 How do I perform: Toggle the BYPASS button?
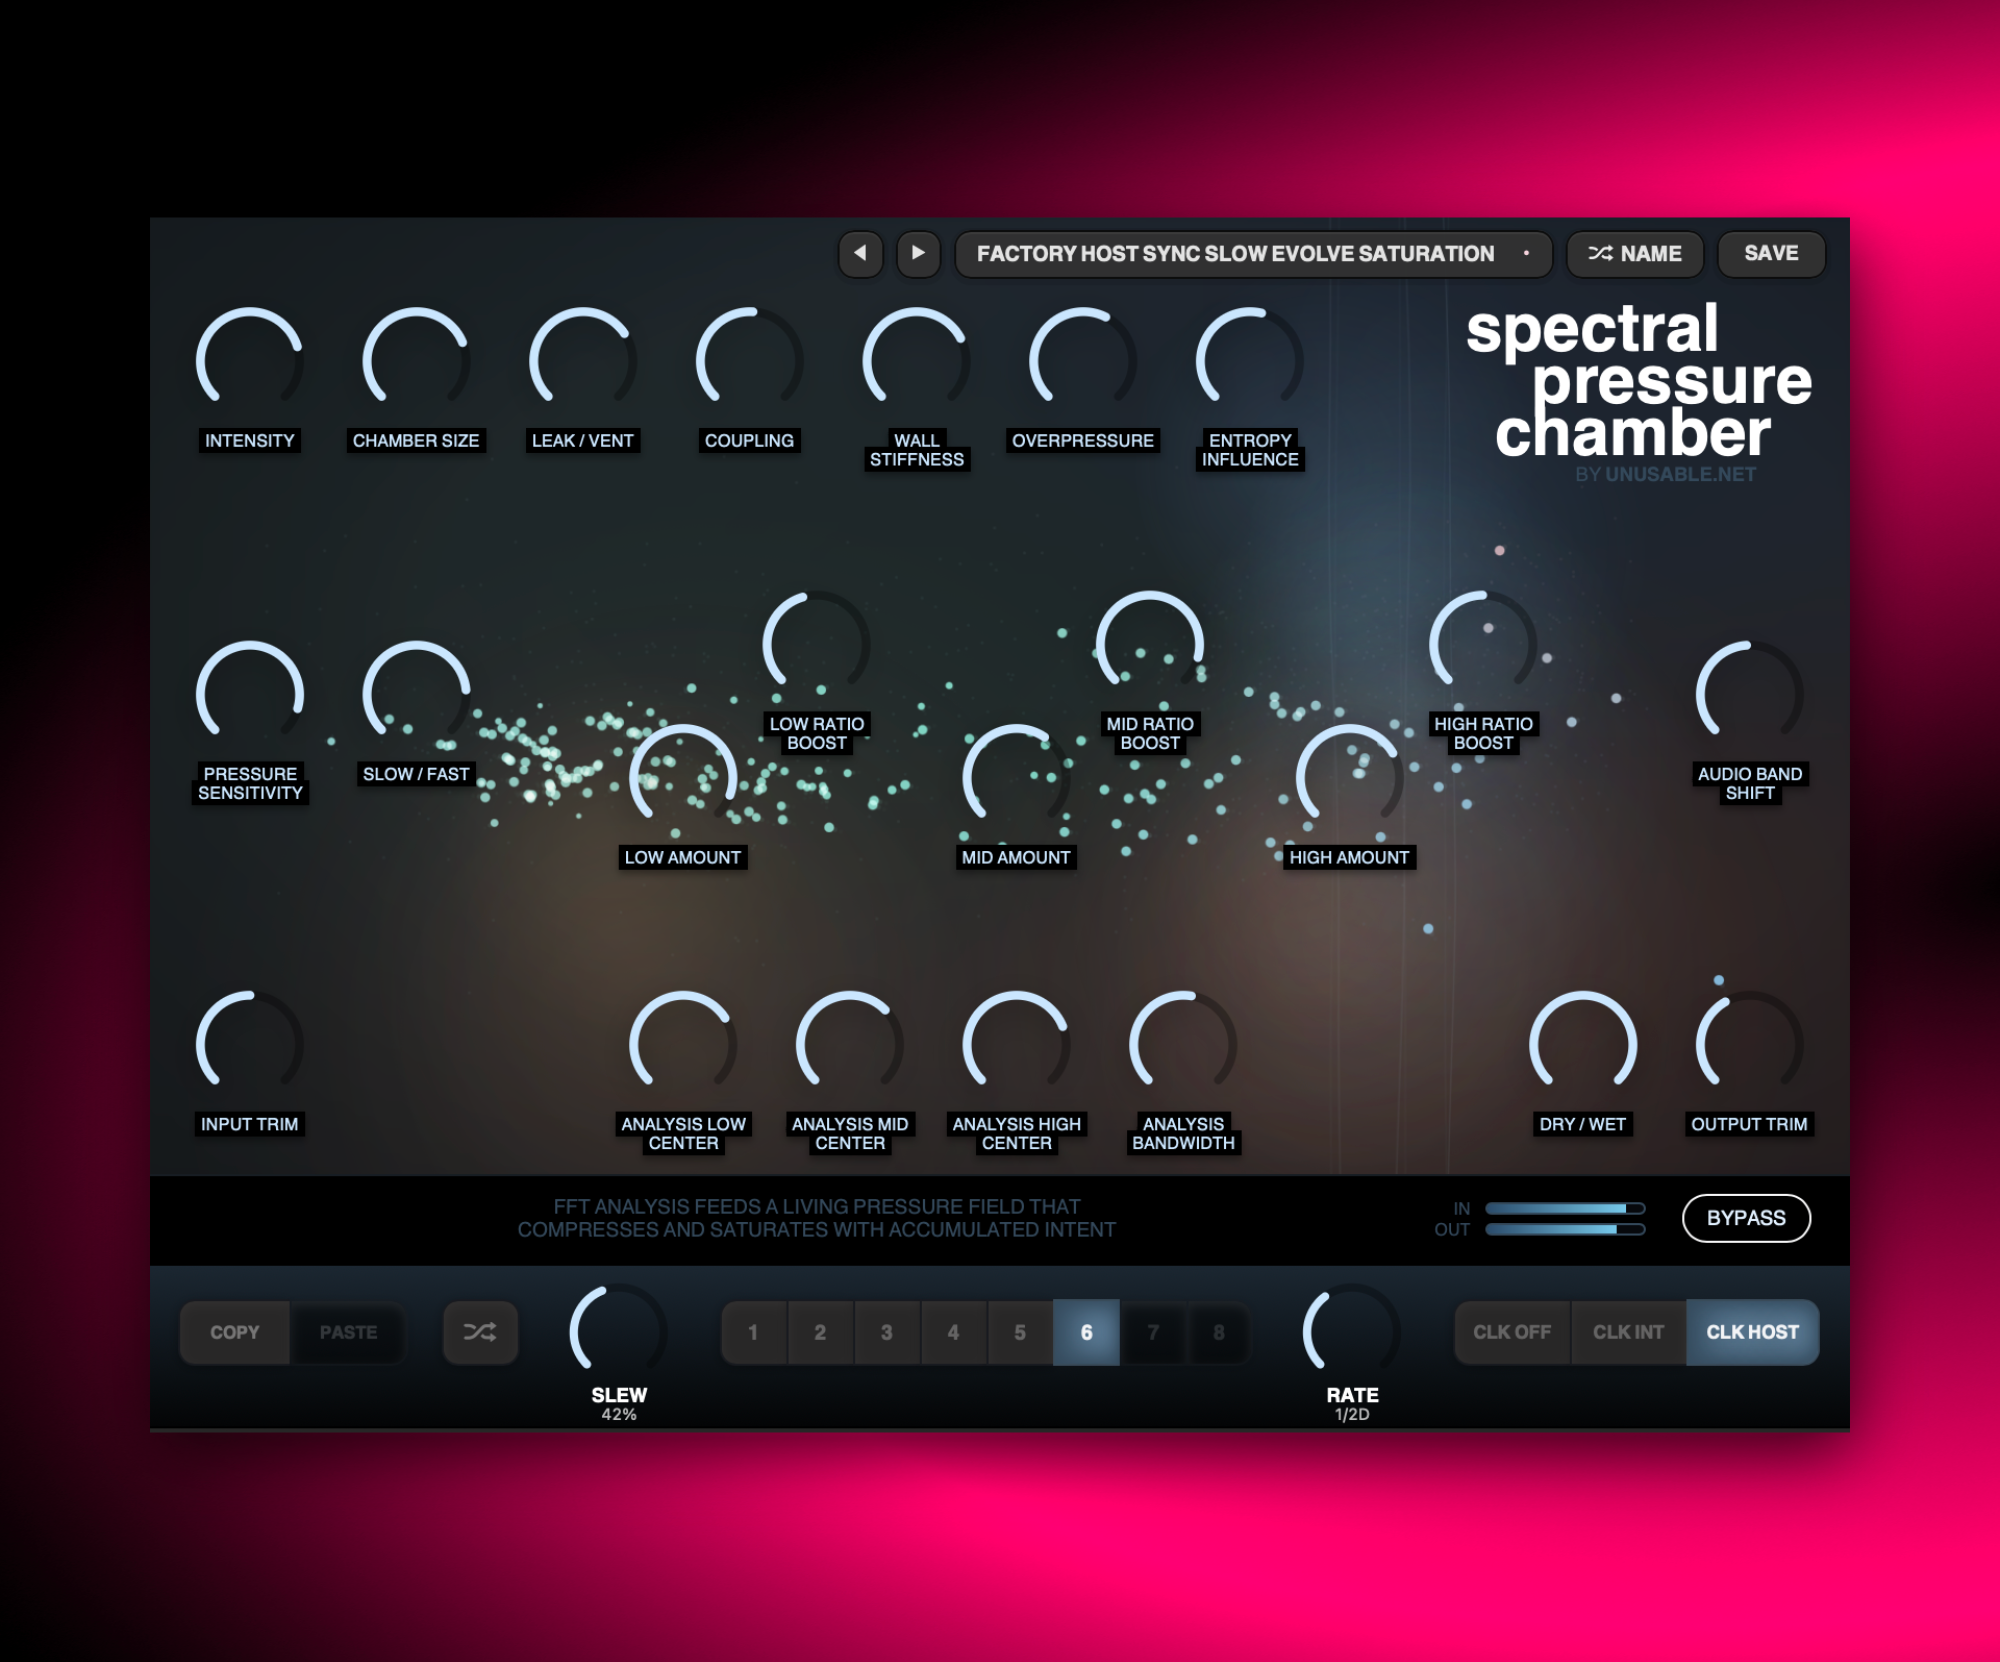click(1746, 1218)
